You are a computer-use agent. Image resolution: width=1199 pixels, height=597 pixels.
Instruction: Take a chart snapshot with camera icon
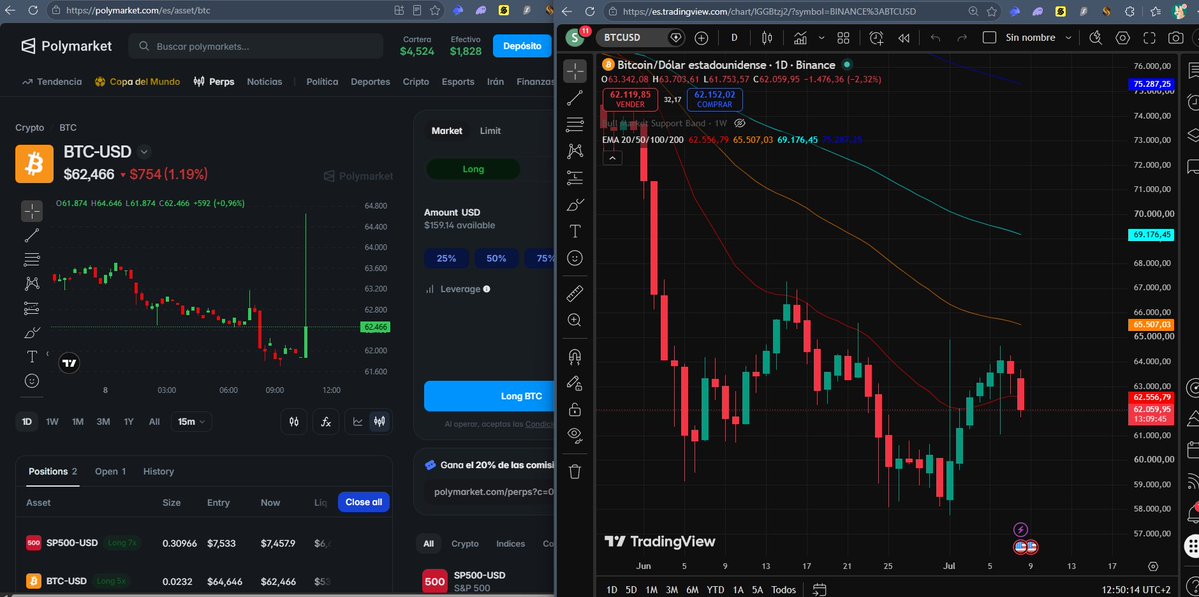click(1176, 37)
